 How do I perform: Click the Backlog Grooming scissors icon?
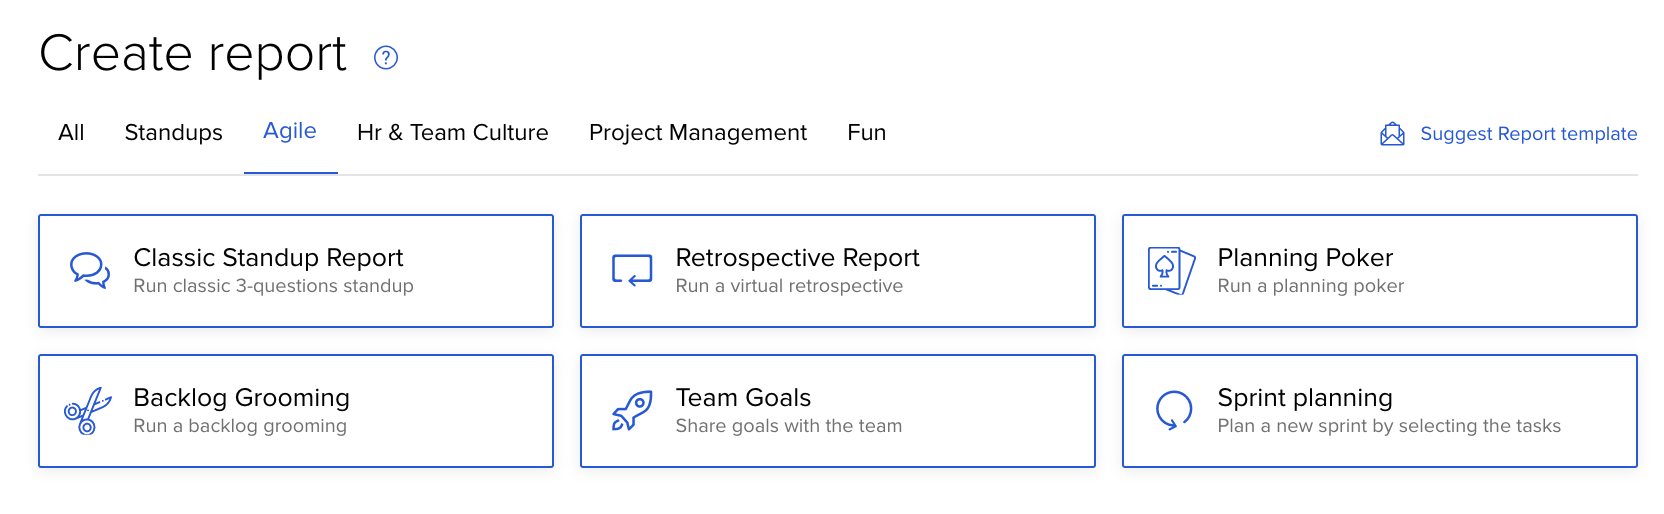pos(88,411)
